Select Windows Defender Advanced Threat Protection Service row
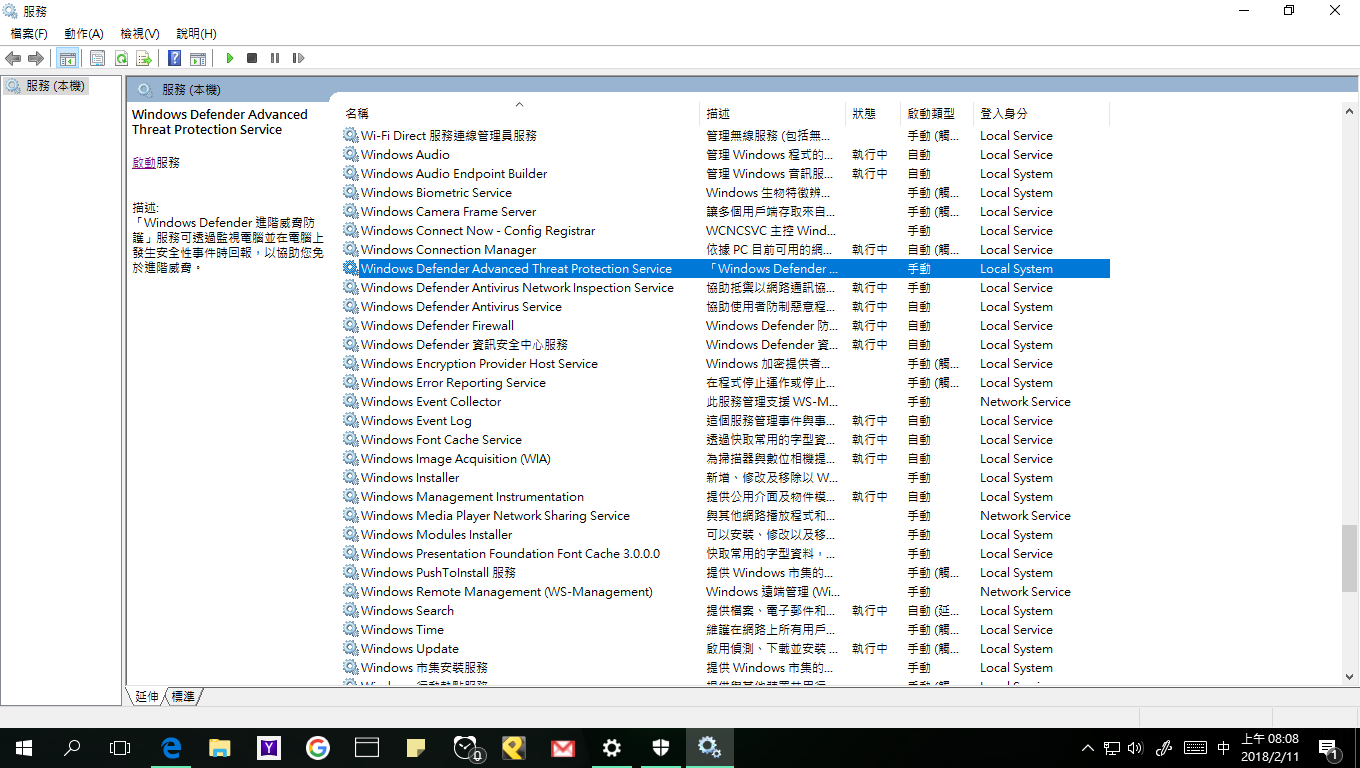1360x768 pixels. coord(725,268)
